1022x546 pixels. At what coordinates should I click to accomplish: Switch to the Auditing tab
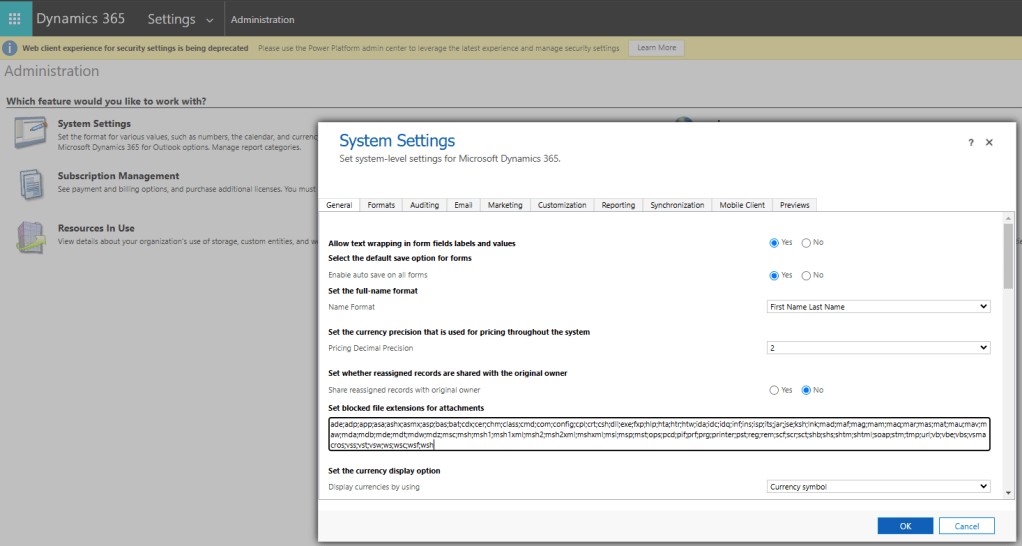coord(424,205)
